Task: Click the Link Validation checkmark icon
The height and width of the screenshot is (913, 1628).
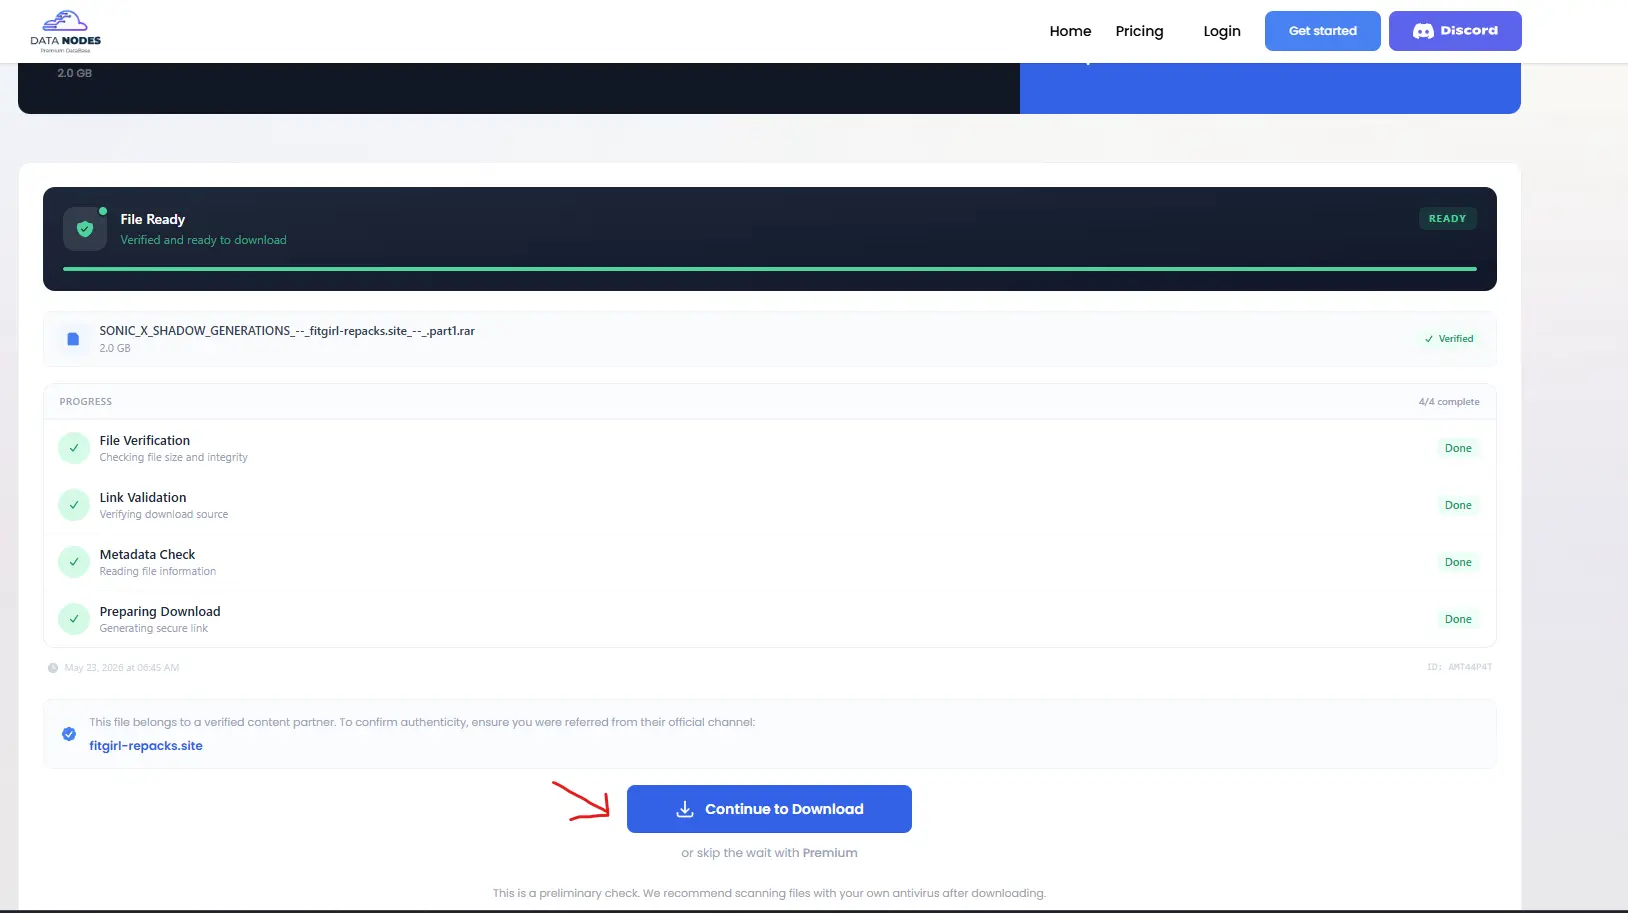Action: (74, 505)
